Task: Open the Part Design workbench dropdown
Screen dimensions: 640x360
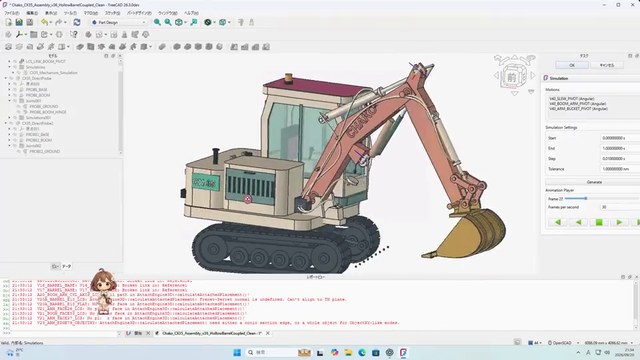Action: (x=119, y=22)
